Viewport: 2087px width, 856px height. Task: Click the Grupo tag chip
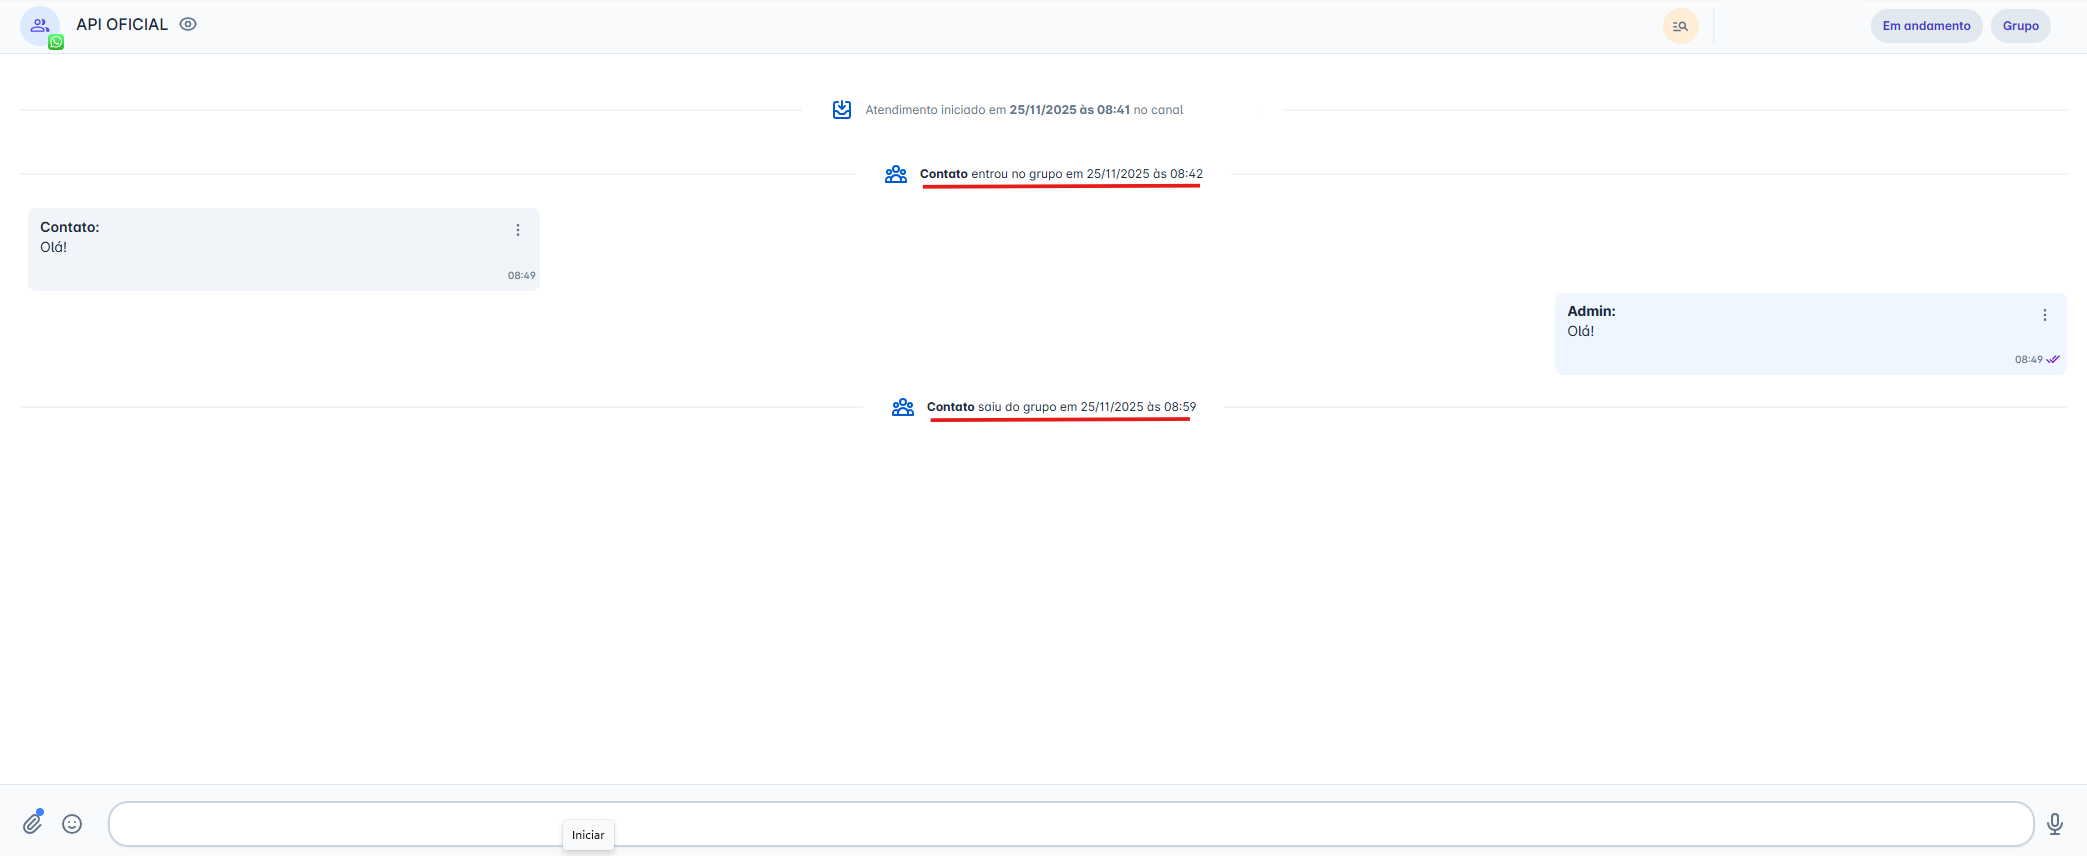[2020, 26]
